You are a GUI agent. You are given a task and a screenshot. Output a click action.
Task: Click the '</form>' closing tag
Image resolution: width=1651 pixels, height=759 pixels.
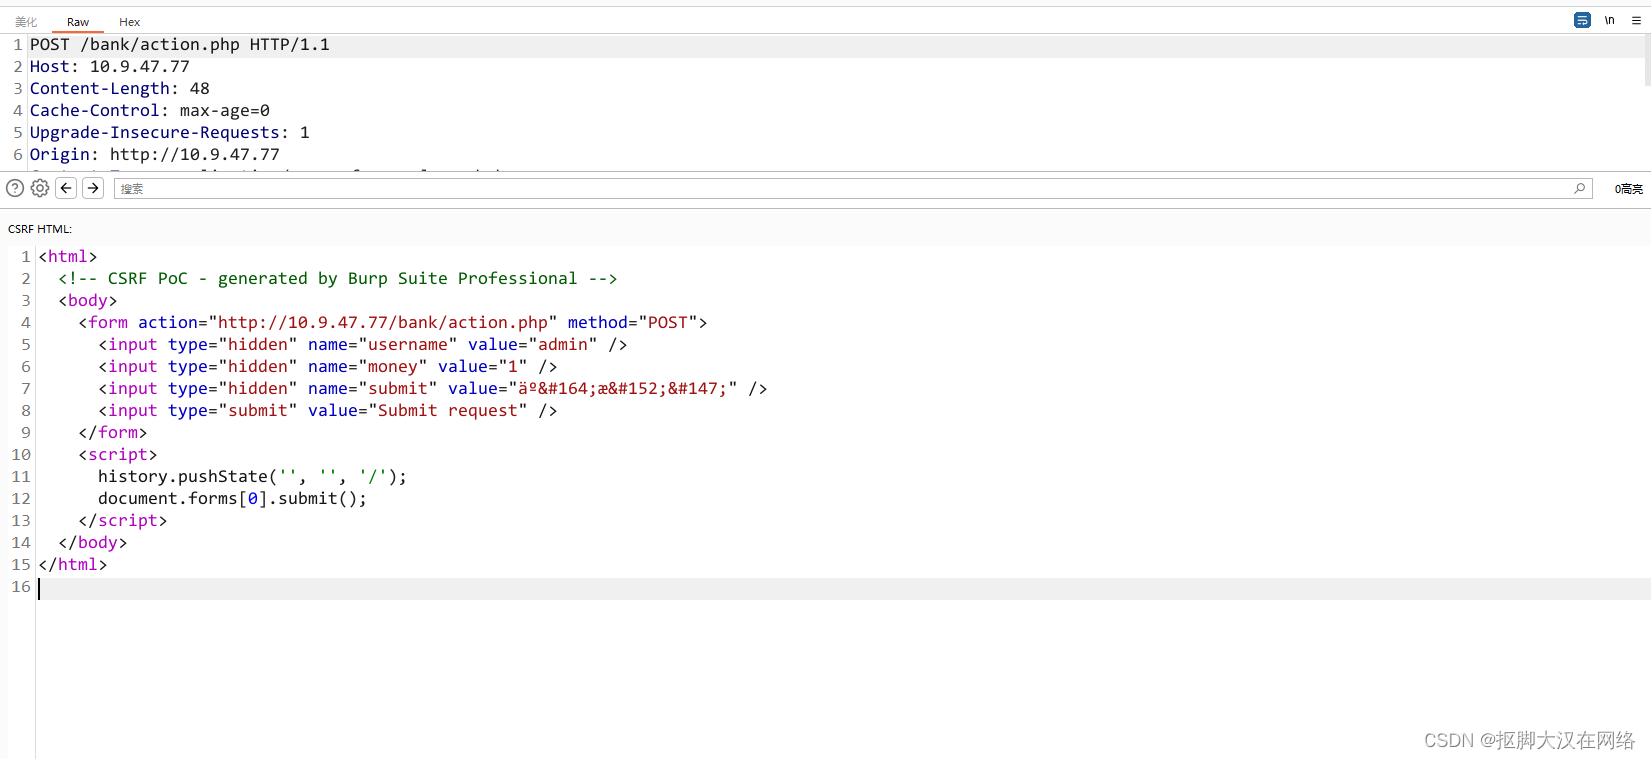click(113, 433)
